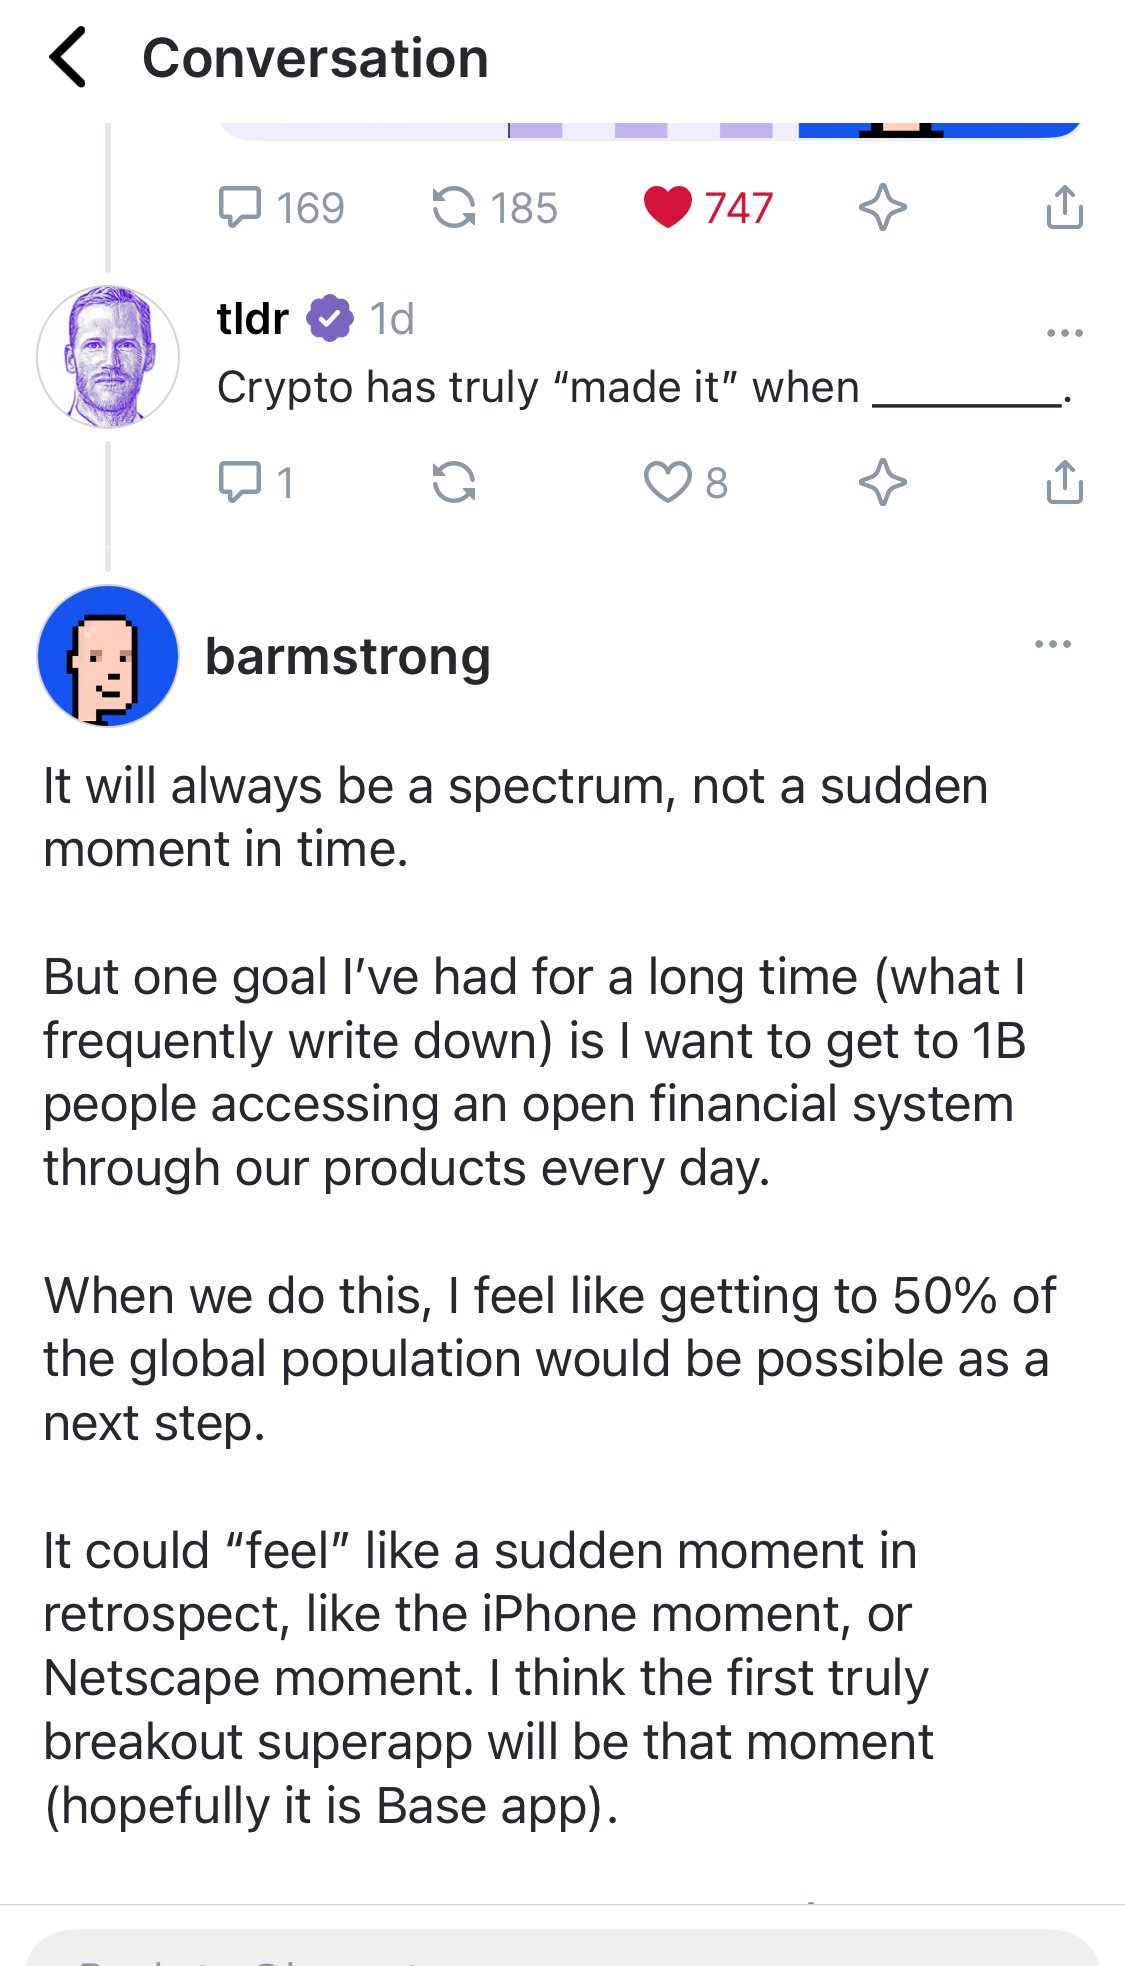Open more options on barmstrong's reply
The image size is (1125, 1966).
pyautogui.click(x=1053, y=645)
